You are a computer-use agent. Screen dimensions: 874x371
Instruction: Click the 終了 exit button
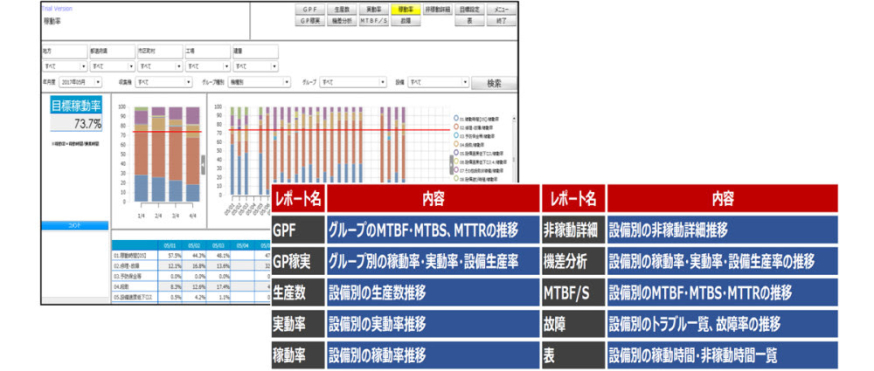click(501, 21)
